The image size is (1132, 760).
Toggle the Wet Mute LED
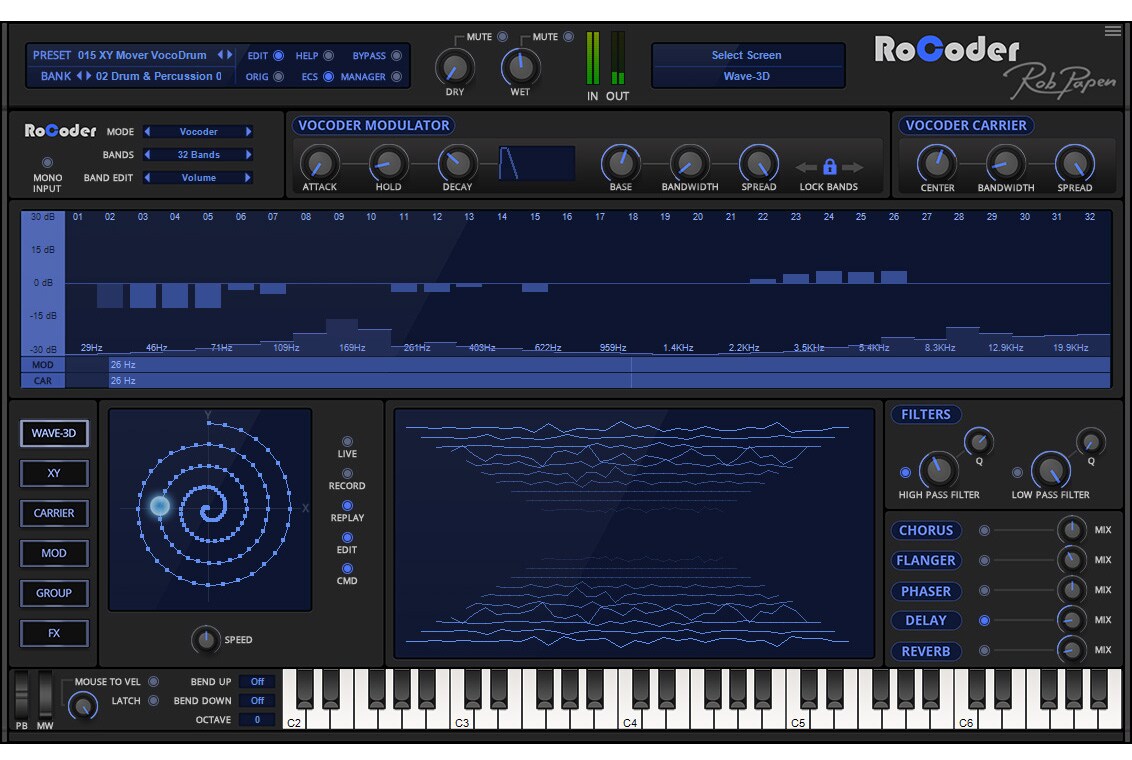[568, 37]
